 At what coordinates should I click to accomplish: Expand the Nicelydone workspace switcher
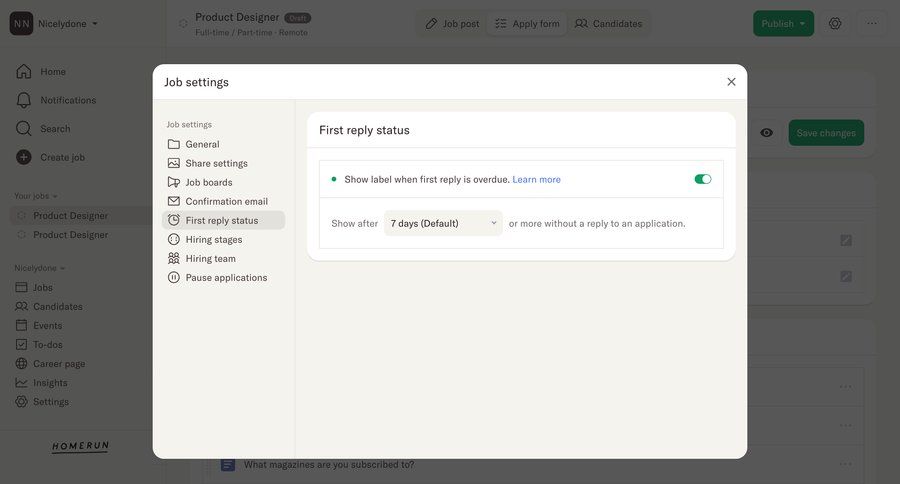tap(68, 24)
